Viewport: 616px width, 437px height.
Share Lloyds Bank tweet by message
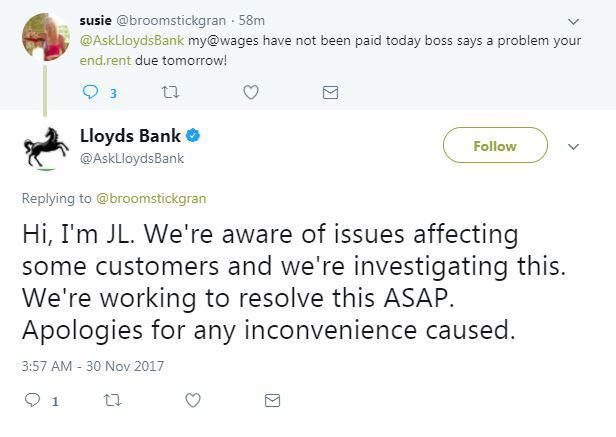272,400
